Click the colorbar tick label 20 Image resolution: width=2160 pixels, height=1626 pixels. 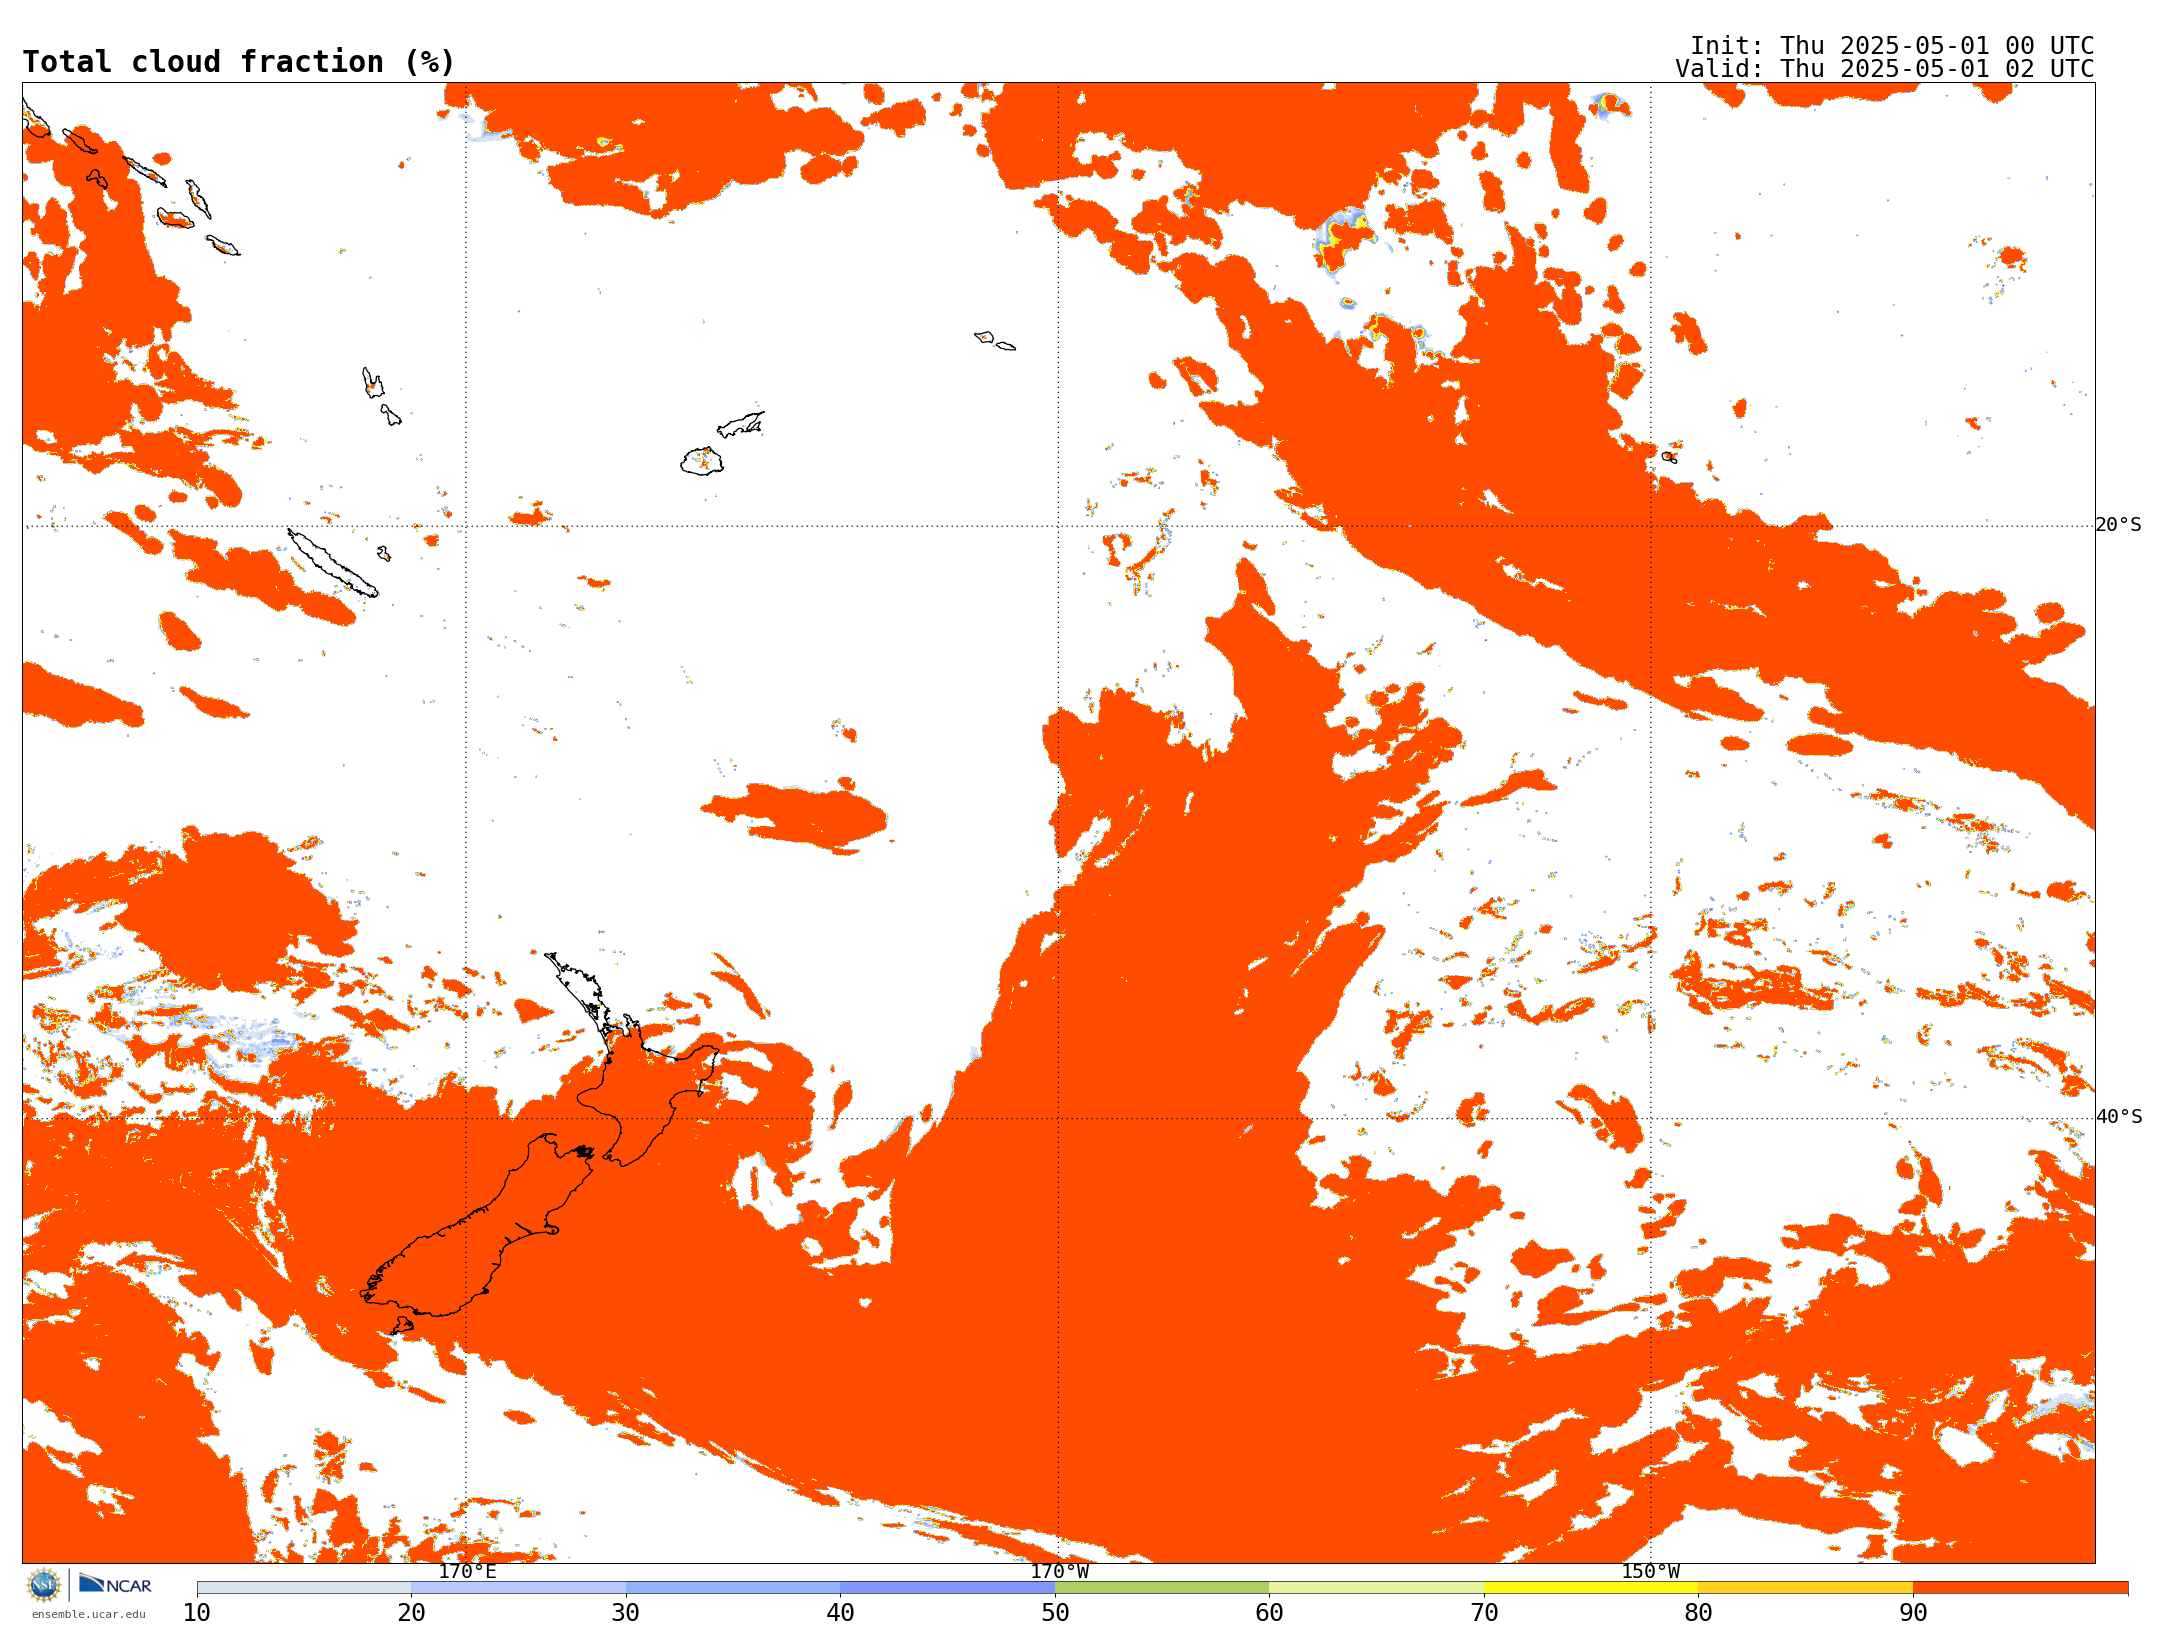click(x=412, y=1612)
